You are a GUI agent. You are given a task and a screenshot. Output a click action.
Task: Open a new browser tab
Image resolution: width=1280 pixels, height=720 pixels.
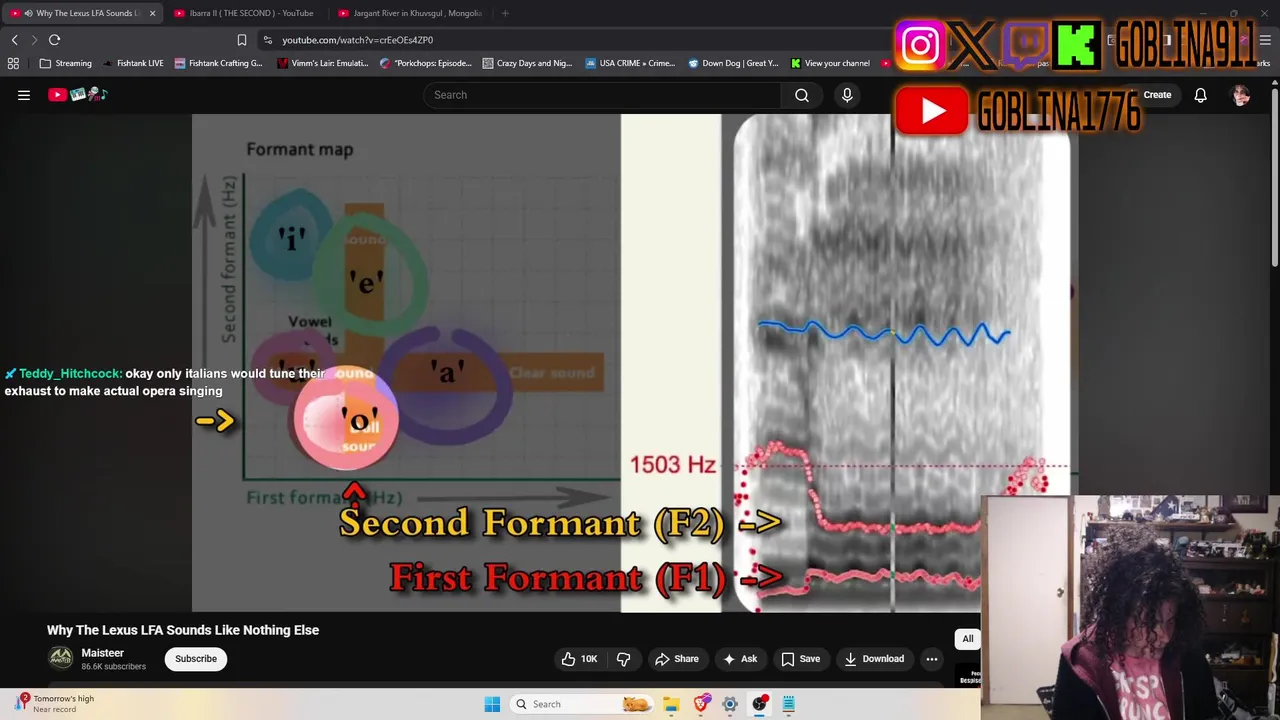505,13
